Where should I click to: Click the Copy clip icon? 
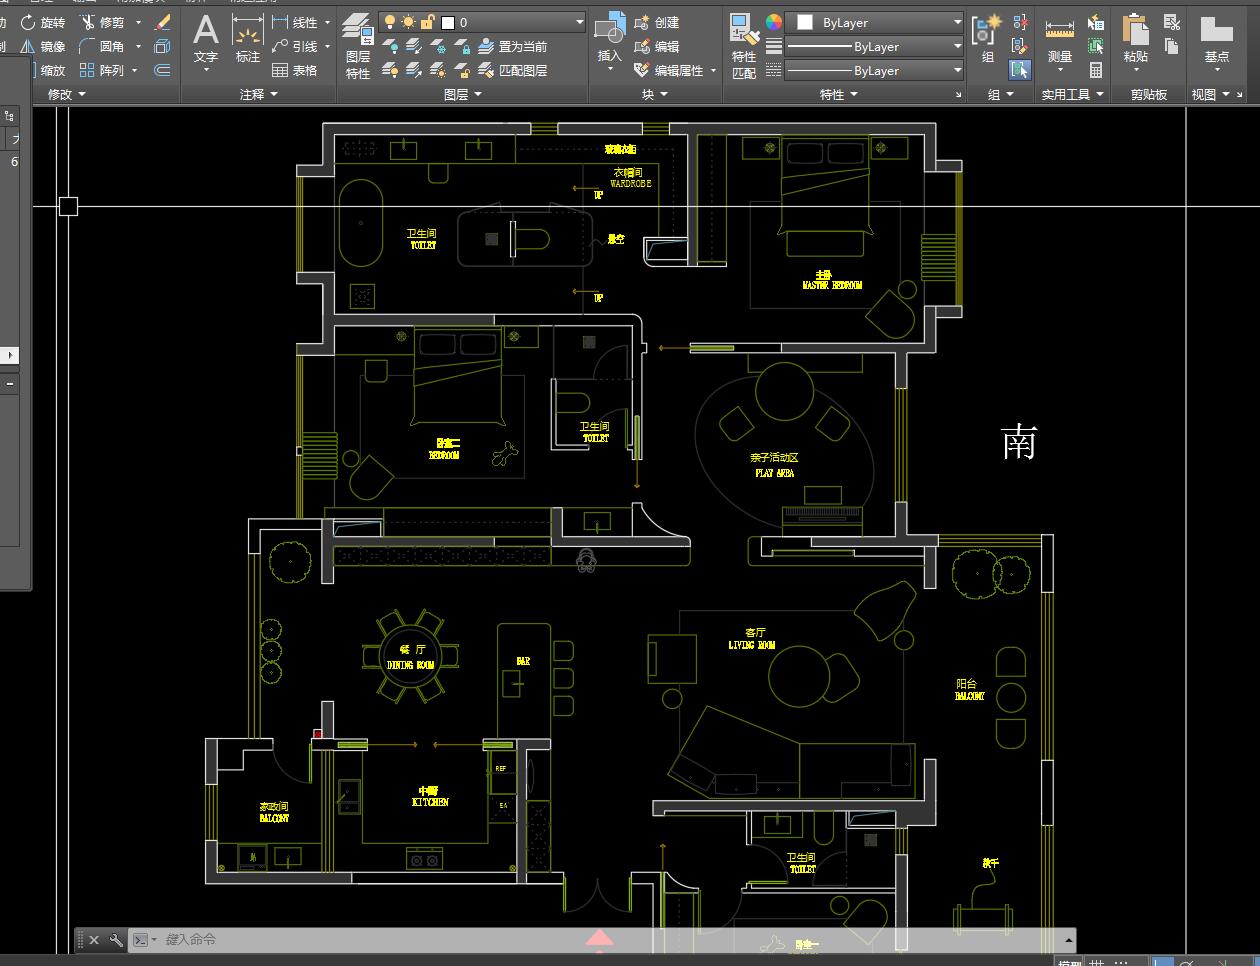[x=1172, y=46]
